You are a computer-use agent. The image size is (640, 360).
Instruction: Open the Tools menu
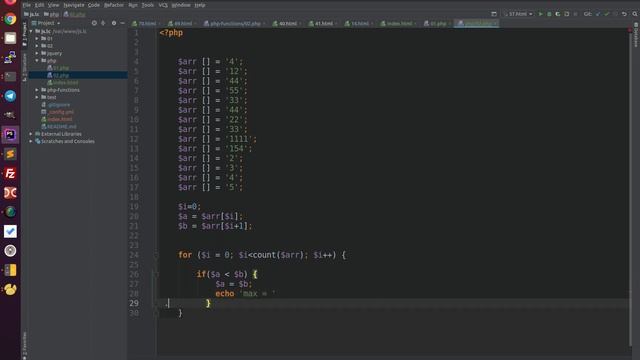click(x=147, y=5)
